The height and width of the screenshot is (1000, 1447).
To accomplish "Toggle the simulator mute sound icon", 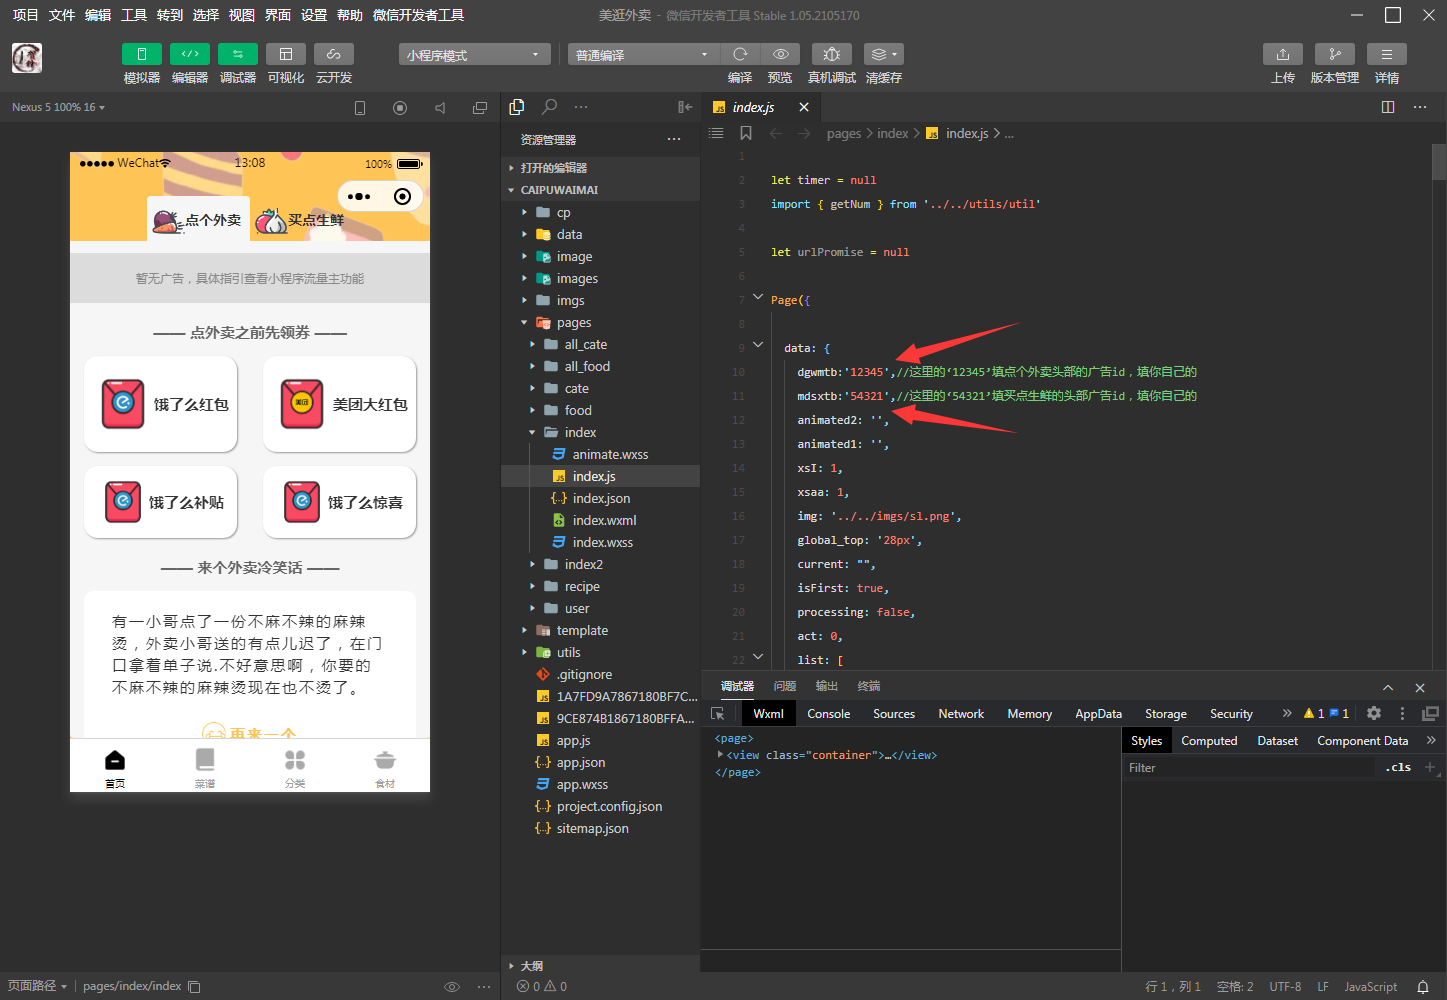I will click(x=440, y=108).
